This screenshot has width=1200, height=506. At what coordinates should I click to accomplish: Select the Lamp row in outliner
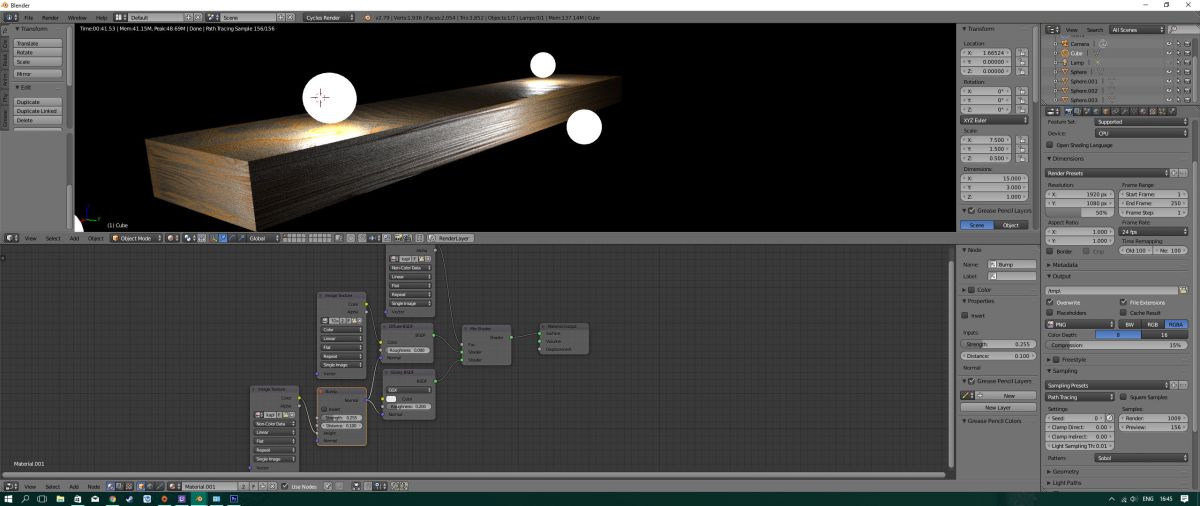1076,62
